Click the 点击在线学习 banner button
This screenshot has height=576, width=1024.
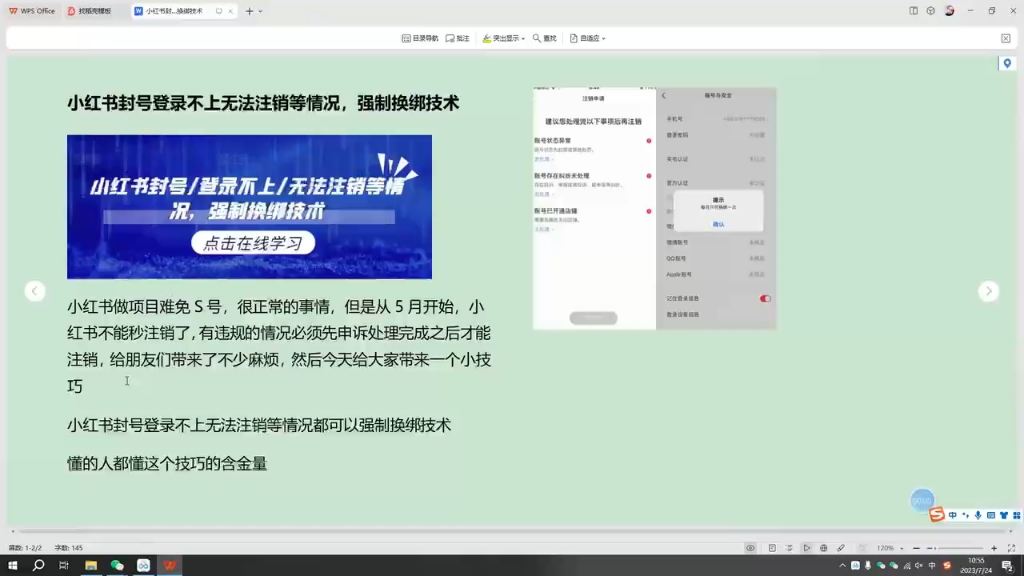click(253, 243)
